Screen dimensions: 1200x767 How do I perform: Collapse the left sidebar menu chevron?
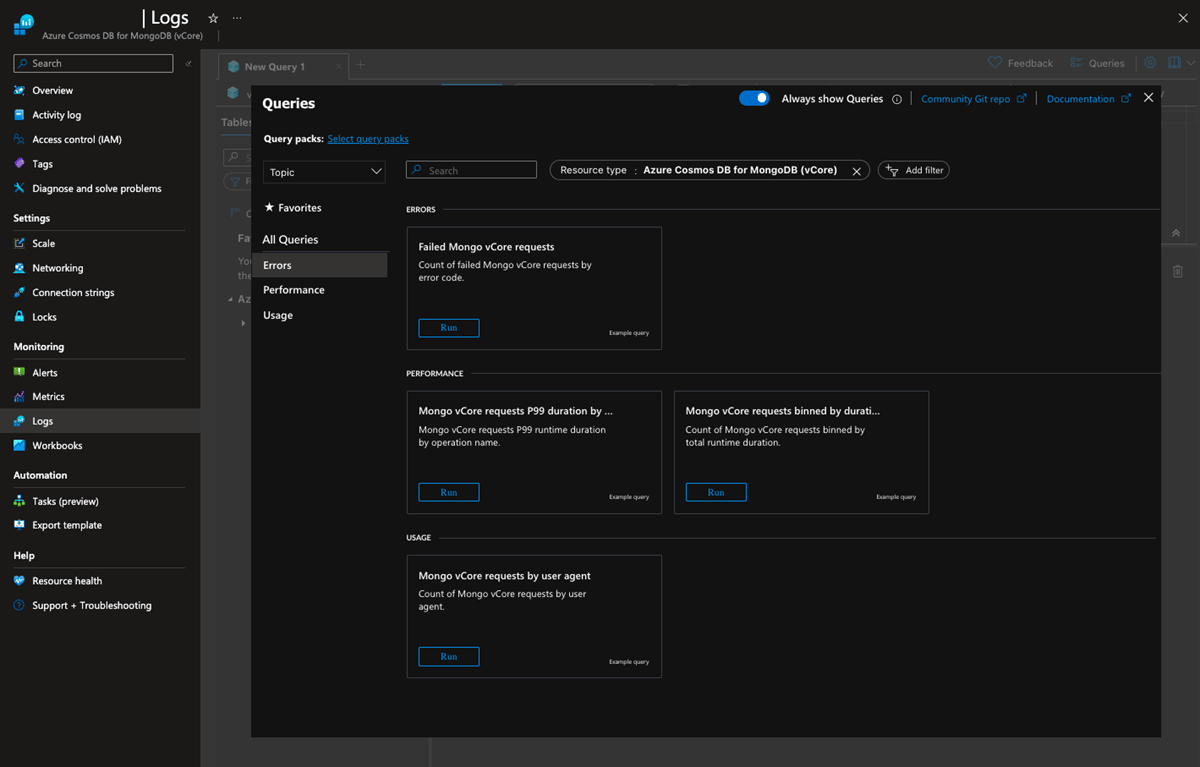(188, 63)
